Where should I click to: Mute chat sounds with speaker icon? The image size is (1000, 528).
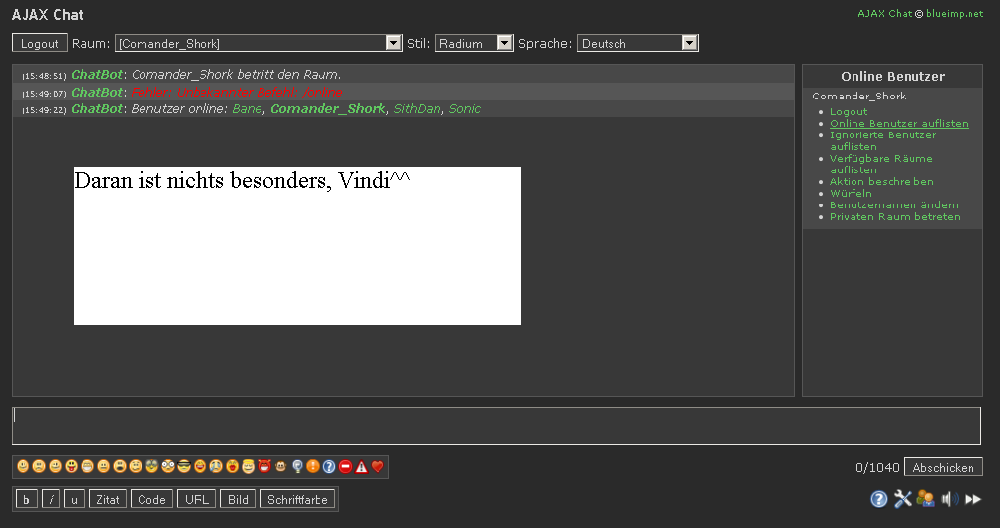pyautogui.click(x=950, y=499)
